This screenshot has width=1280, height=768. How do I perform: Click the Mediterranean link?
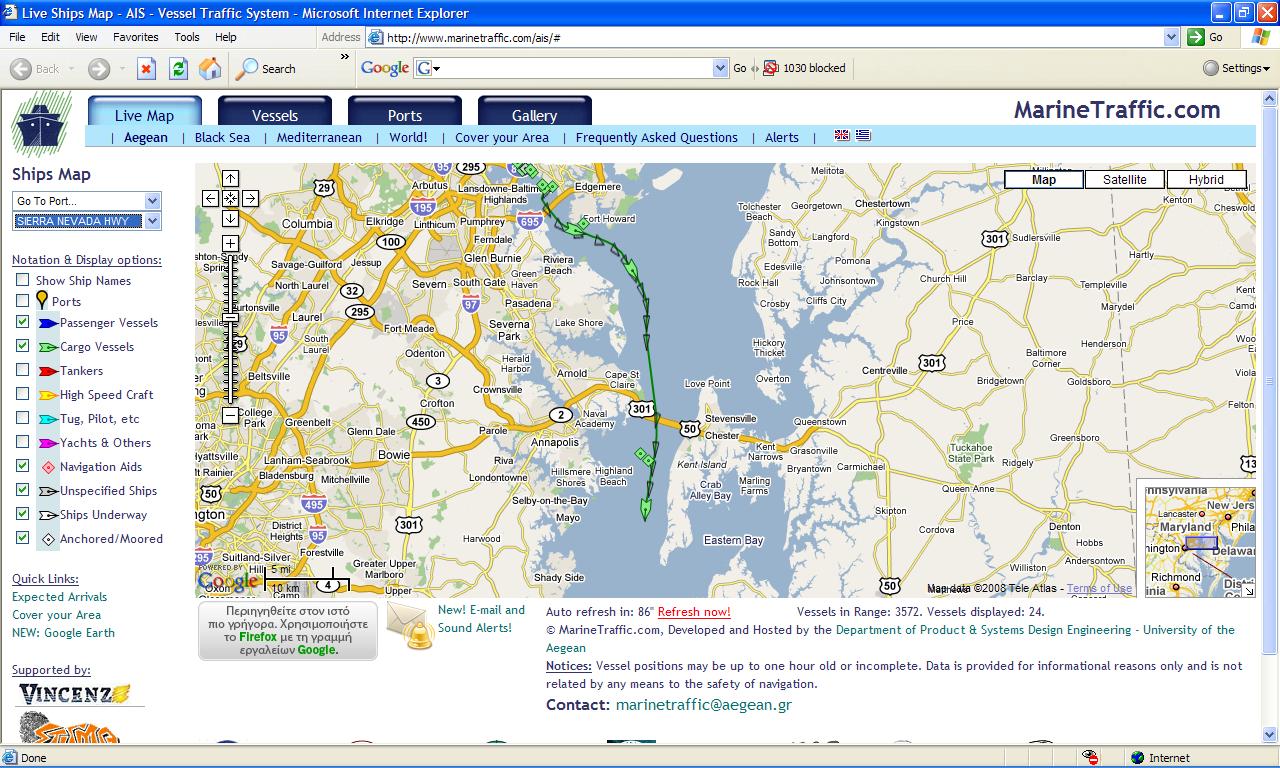319,137
